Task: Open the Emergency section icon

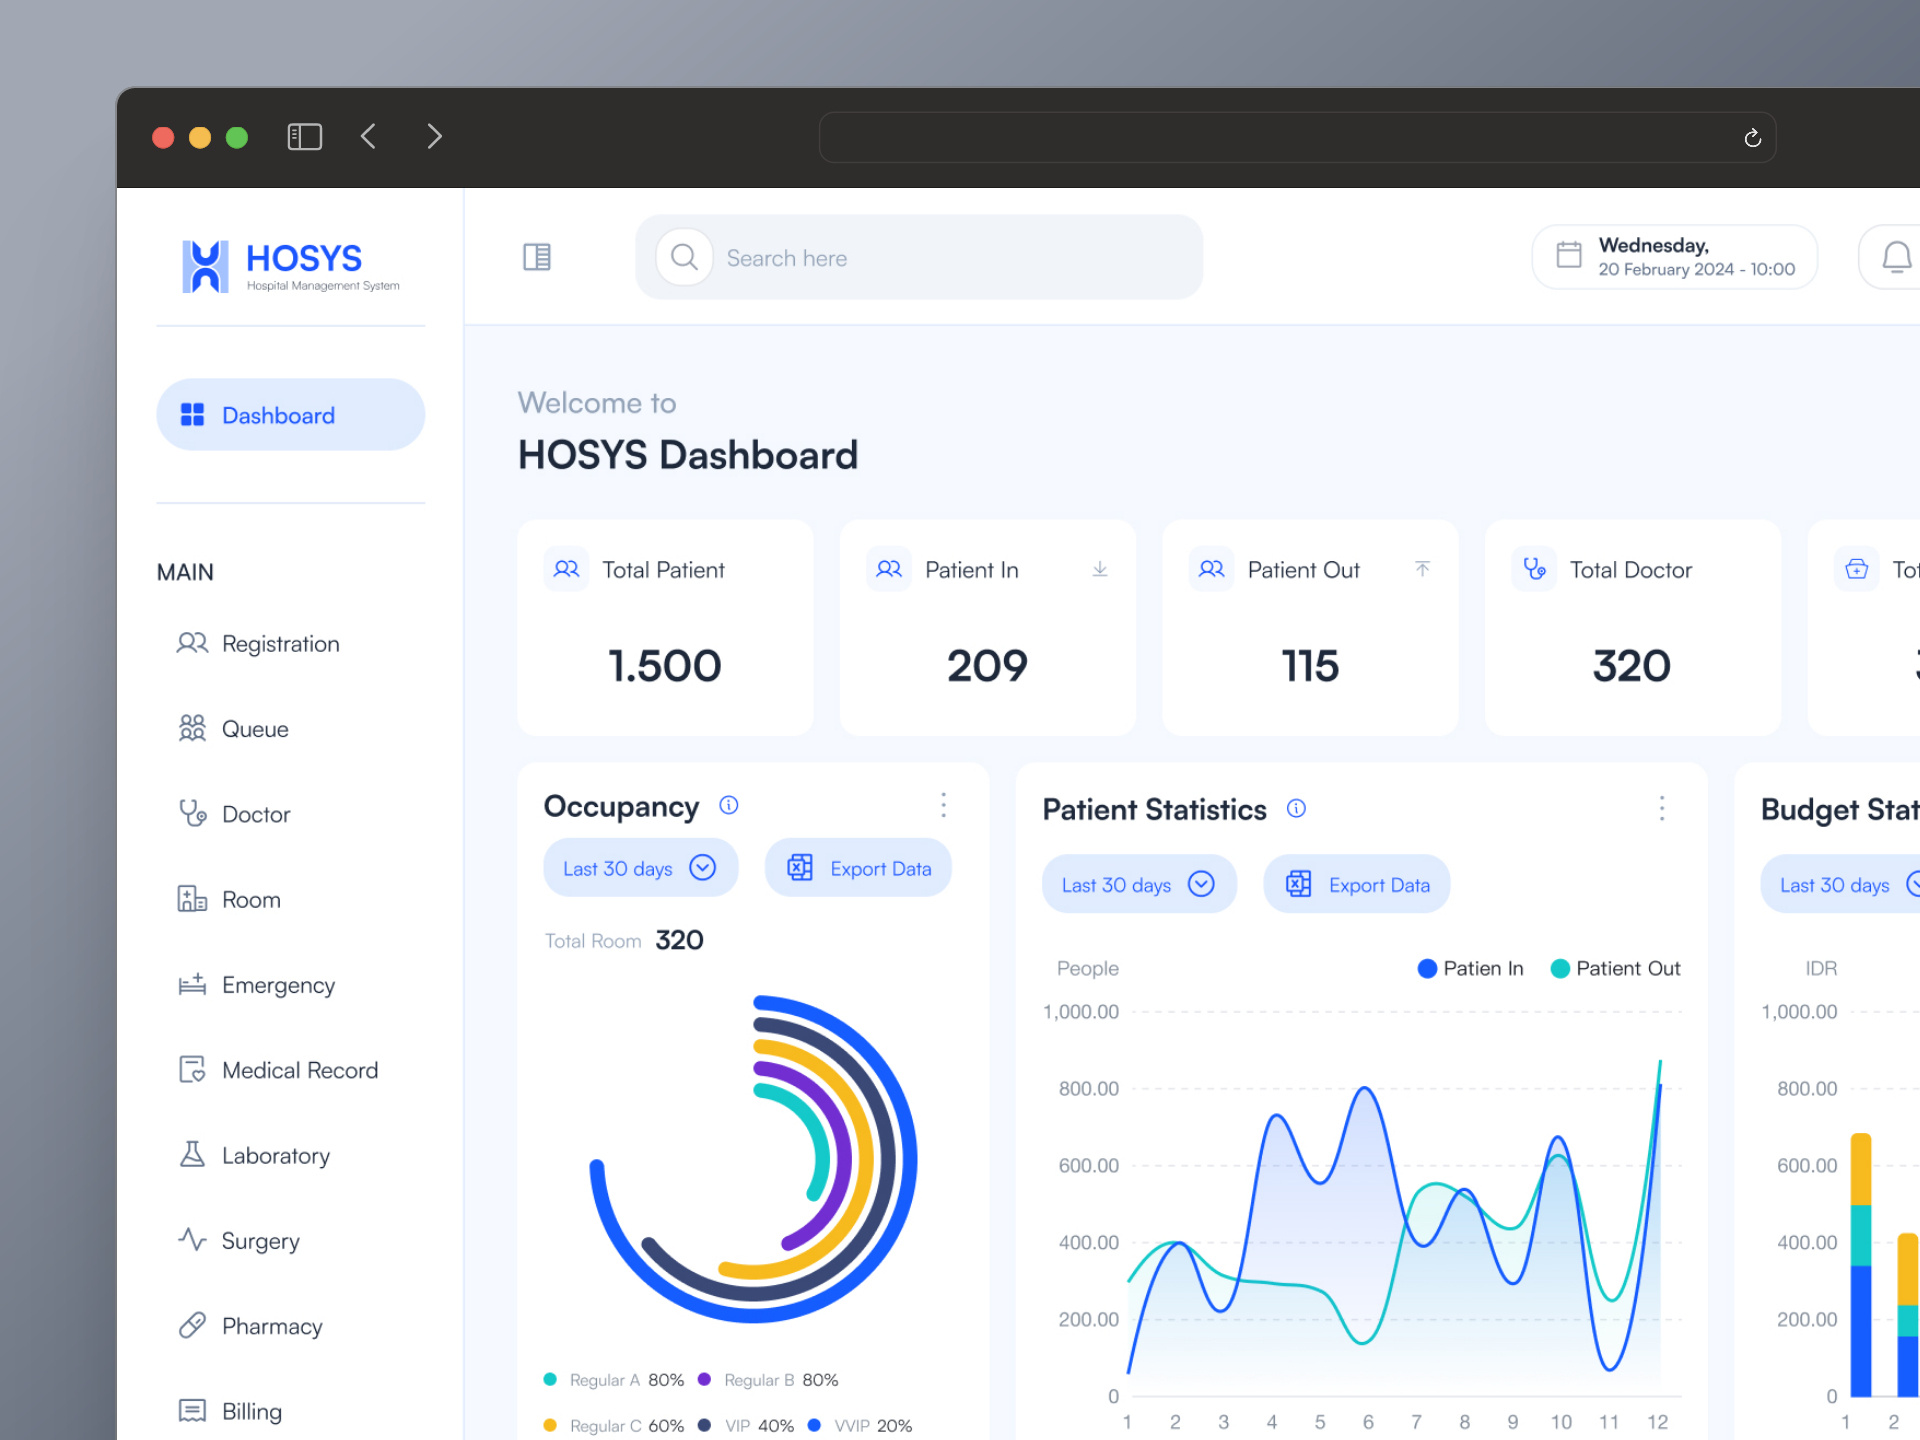Action: point(190,984)
